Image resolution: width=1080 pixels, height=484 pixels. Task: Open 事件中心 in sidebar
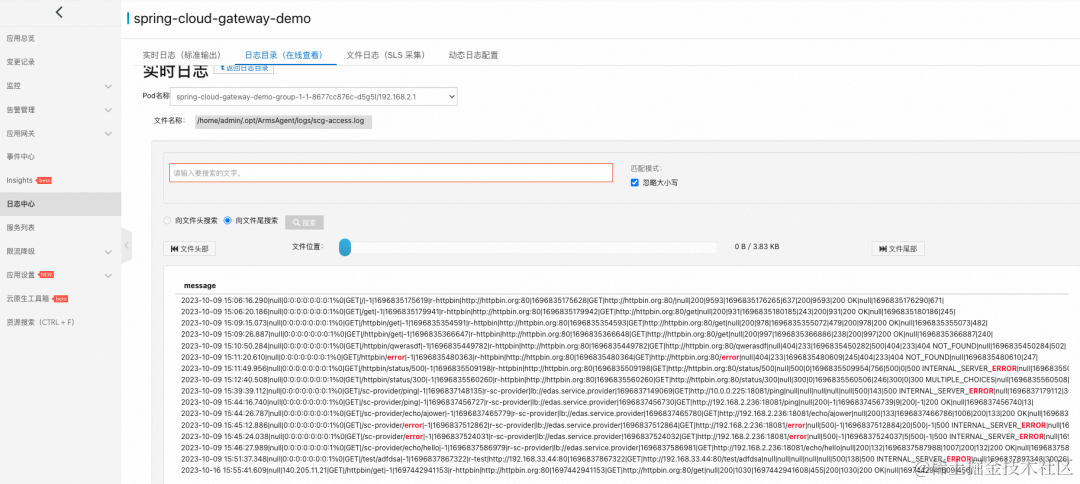pos(21,157)
